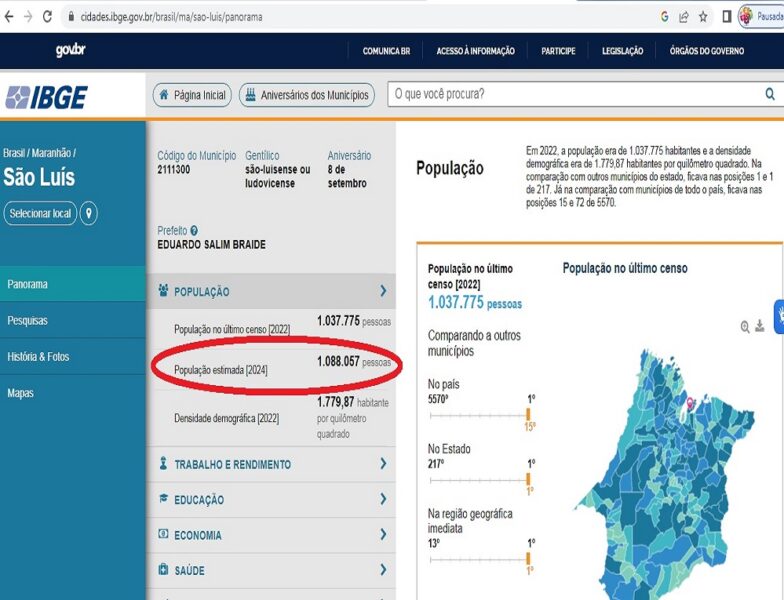Bookmark page with the star icon
784x600 pixels.
703,16
